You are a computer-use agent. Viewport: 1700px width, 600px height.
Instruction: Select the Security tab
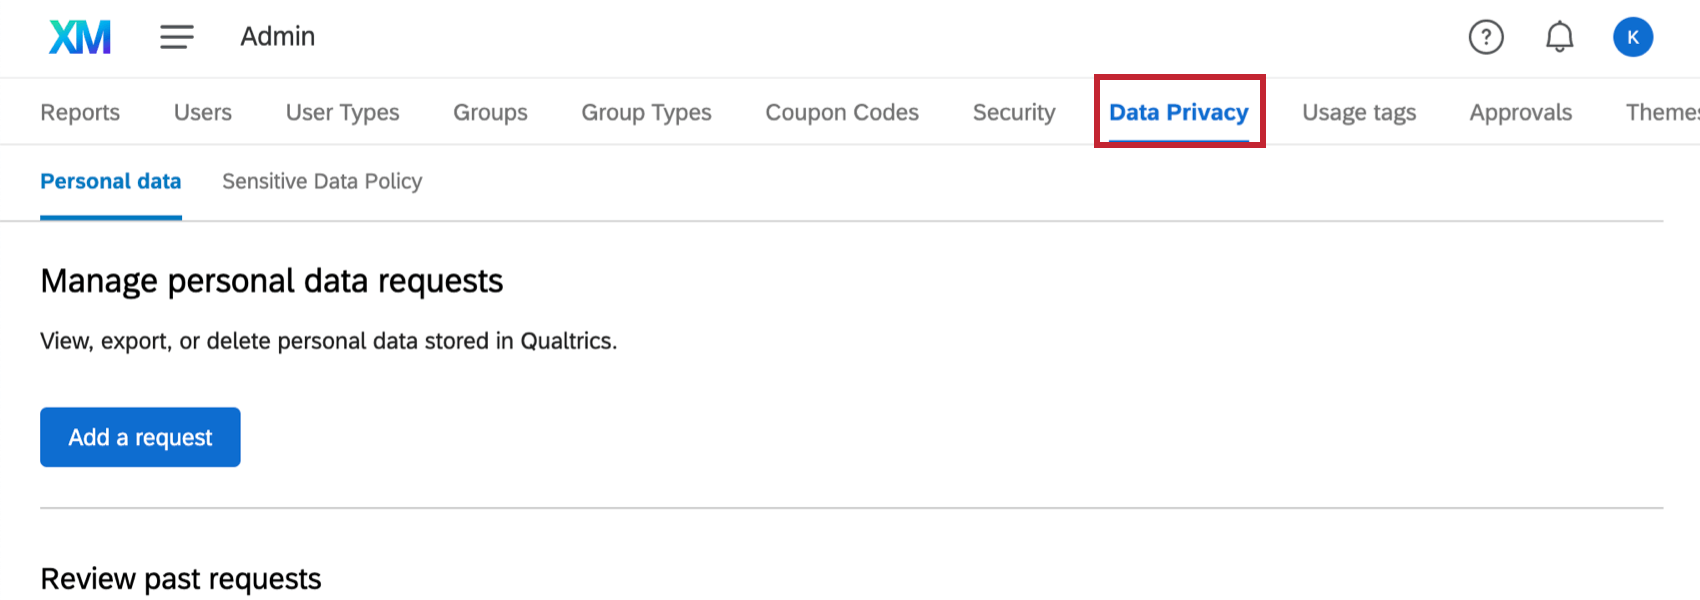click(1014, 112)
